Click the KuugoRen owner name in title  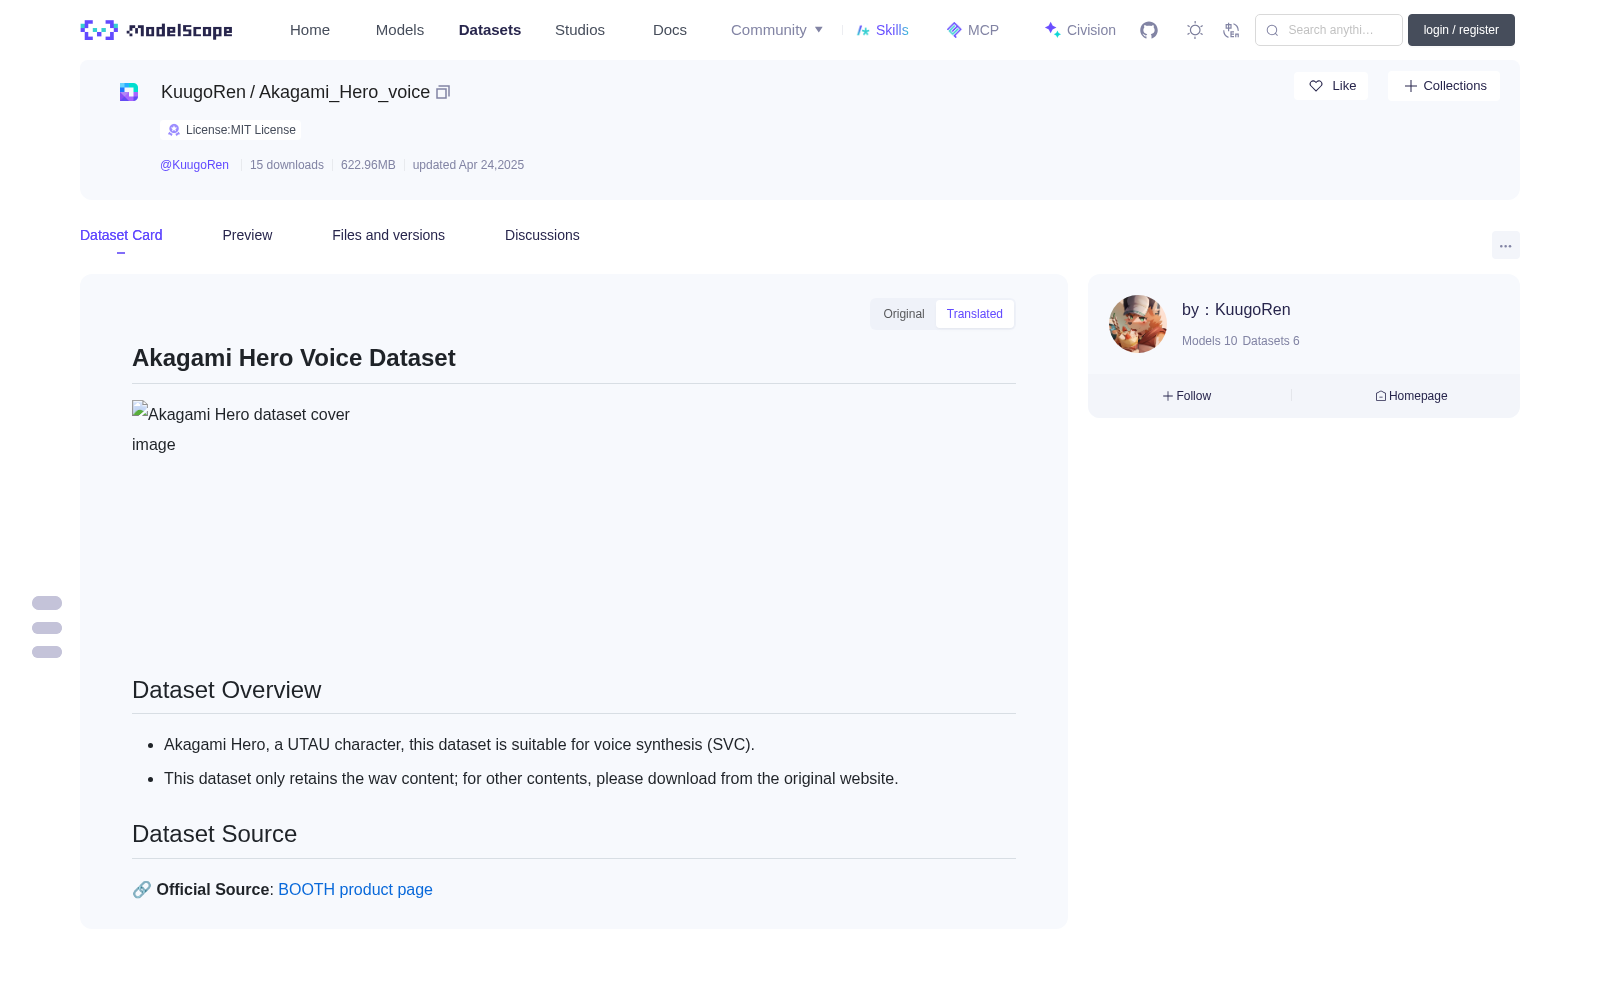coord(203,92)
